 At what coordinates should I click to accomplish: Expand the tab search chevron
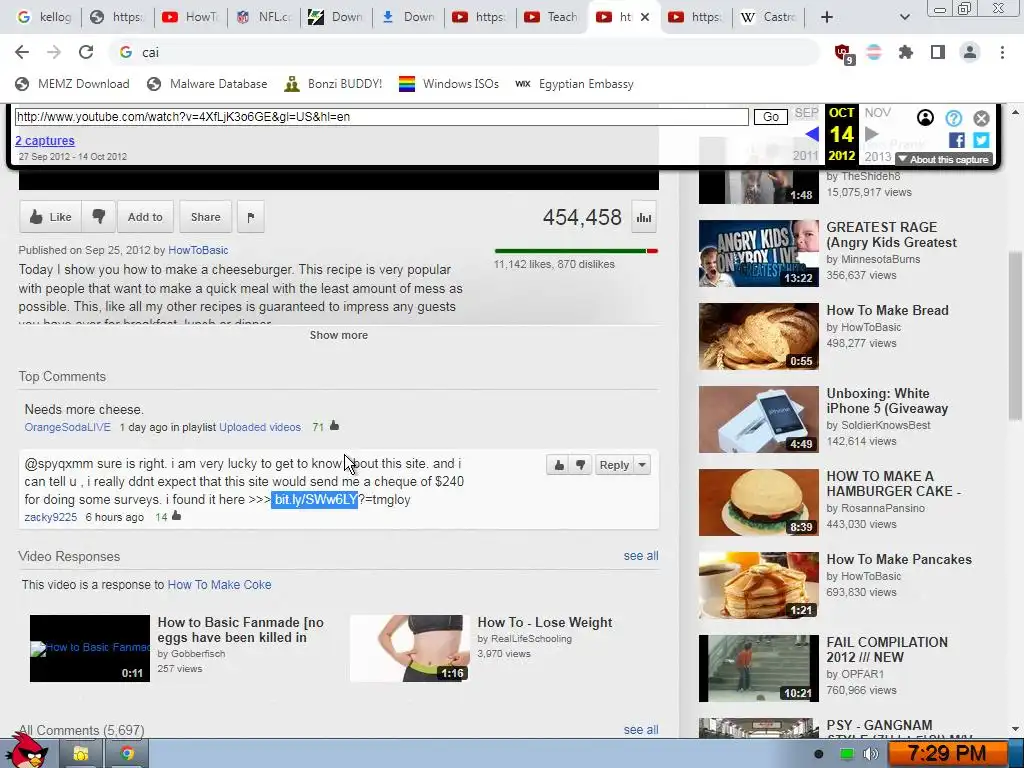click(904, 17)
